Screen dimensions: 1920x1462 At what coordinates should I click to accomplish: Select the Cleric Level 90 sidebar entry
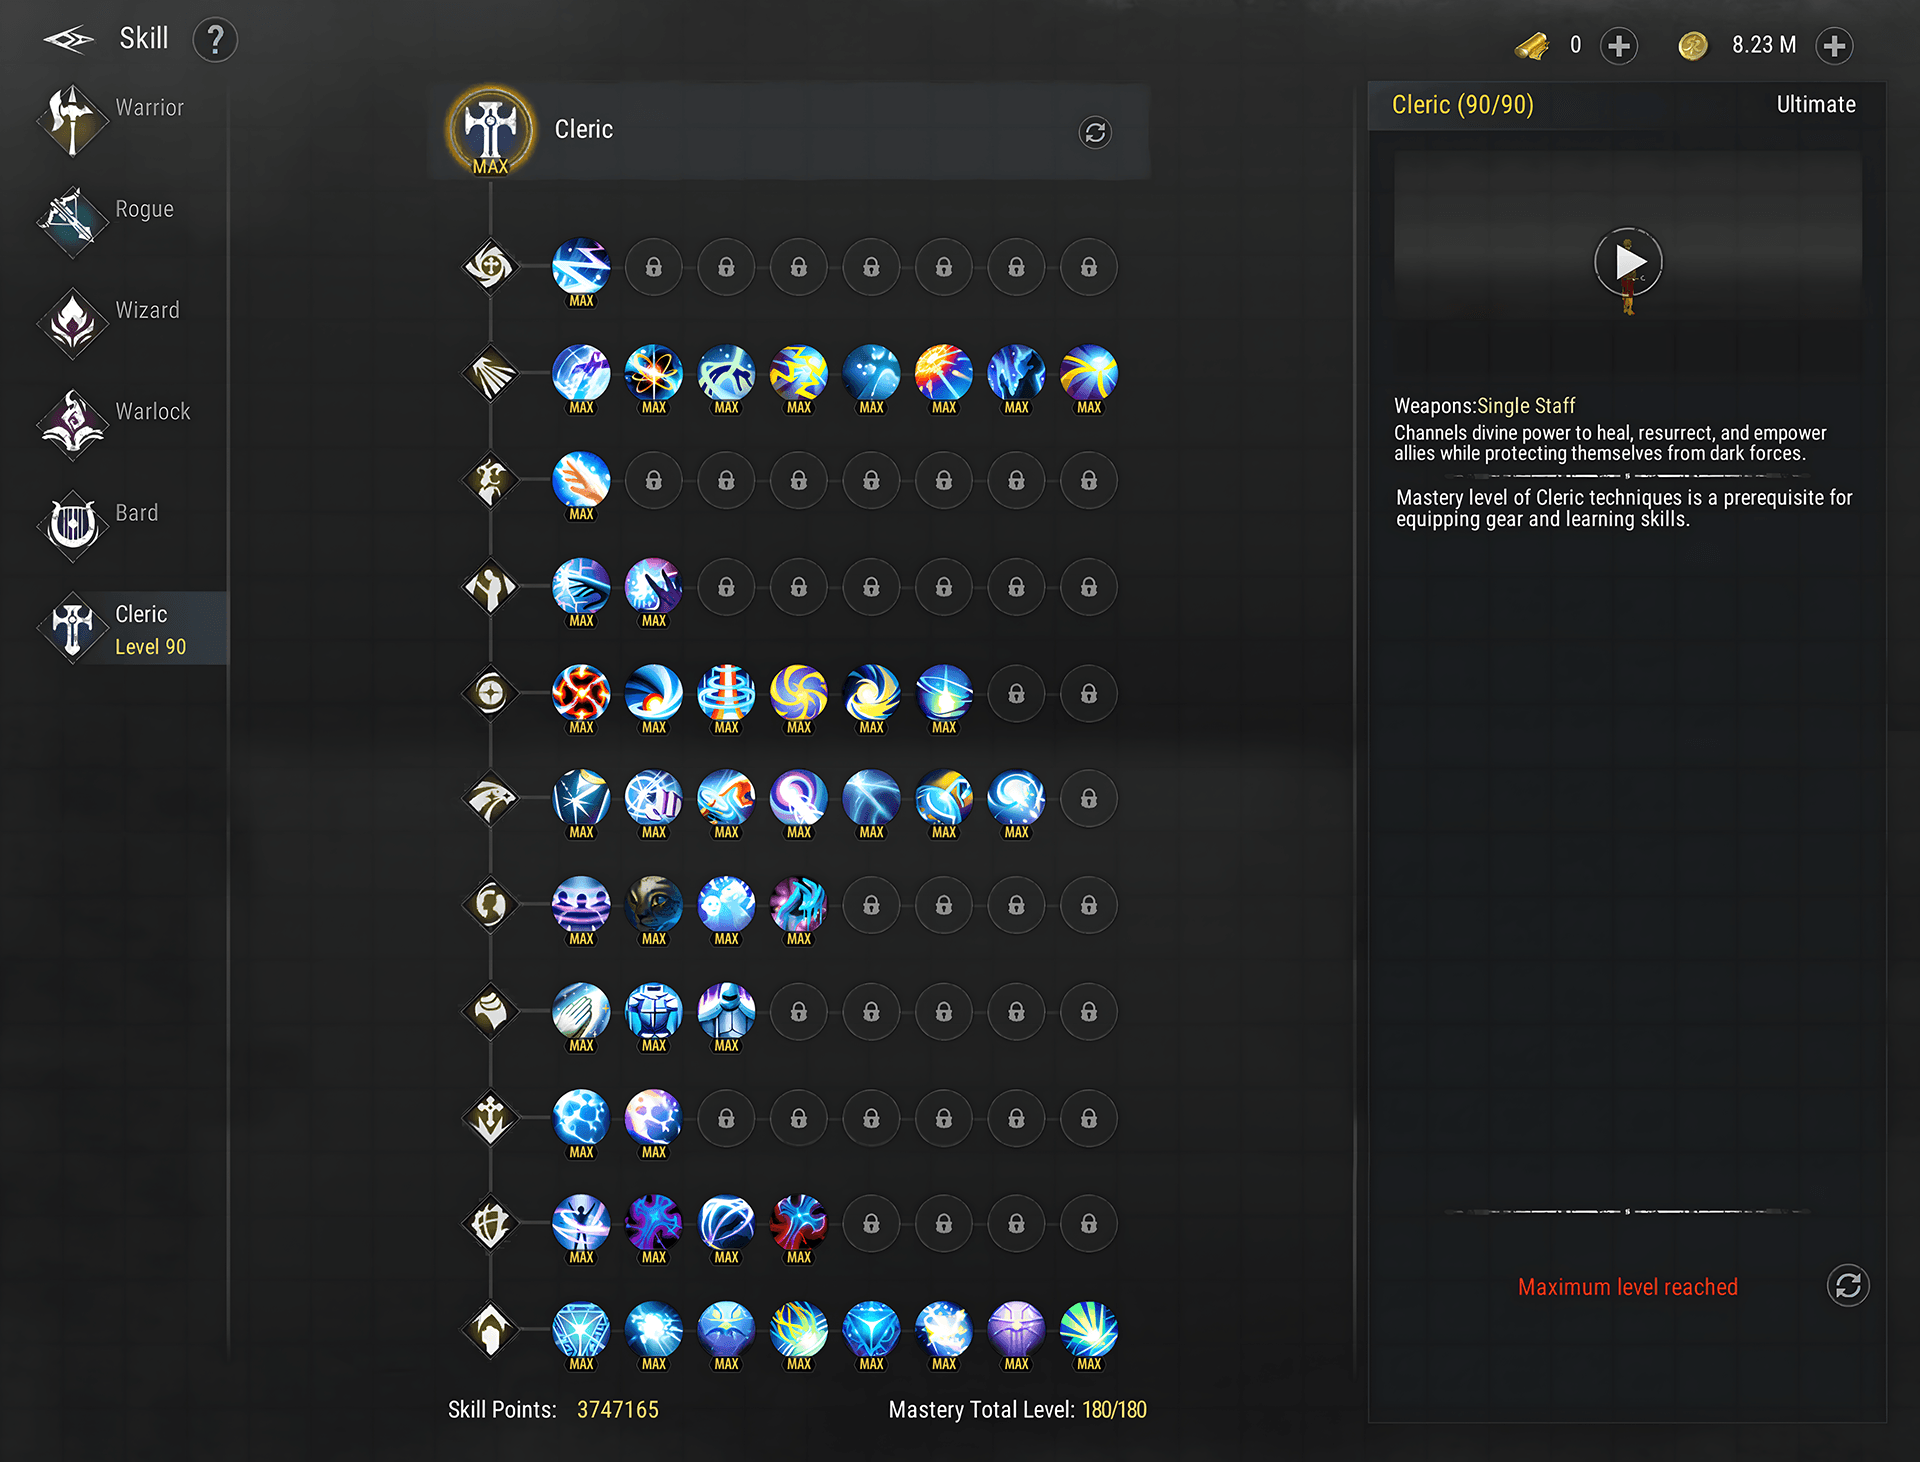(130, 628)
